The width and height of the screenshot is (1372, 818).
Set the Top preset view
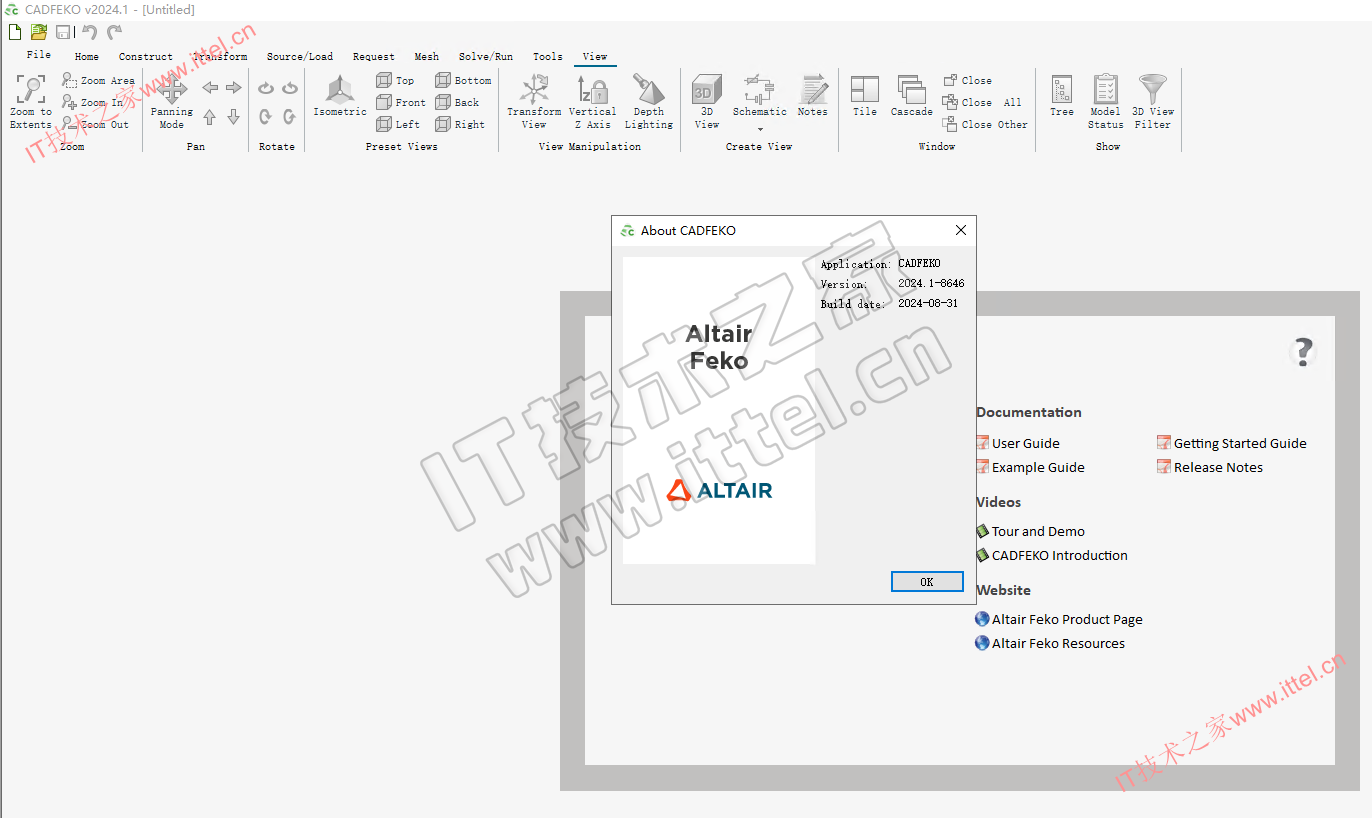coord(395,80)
